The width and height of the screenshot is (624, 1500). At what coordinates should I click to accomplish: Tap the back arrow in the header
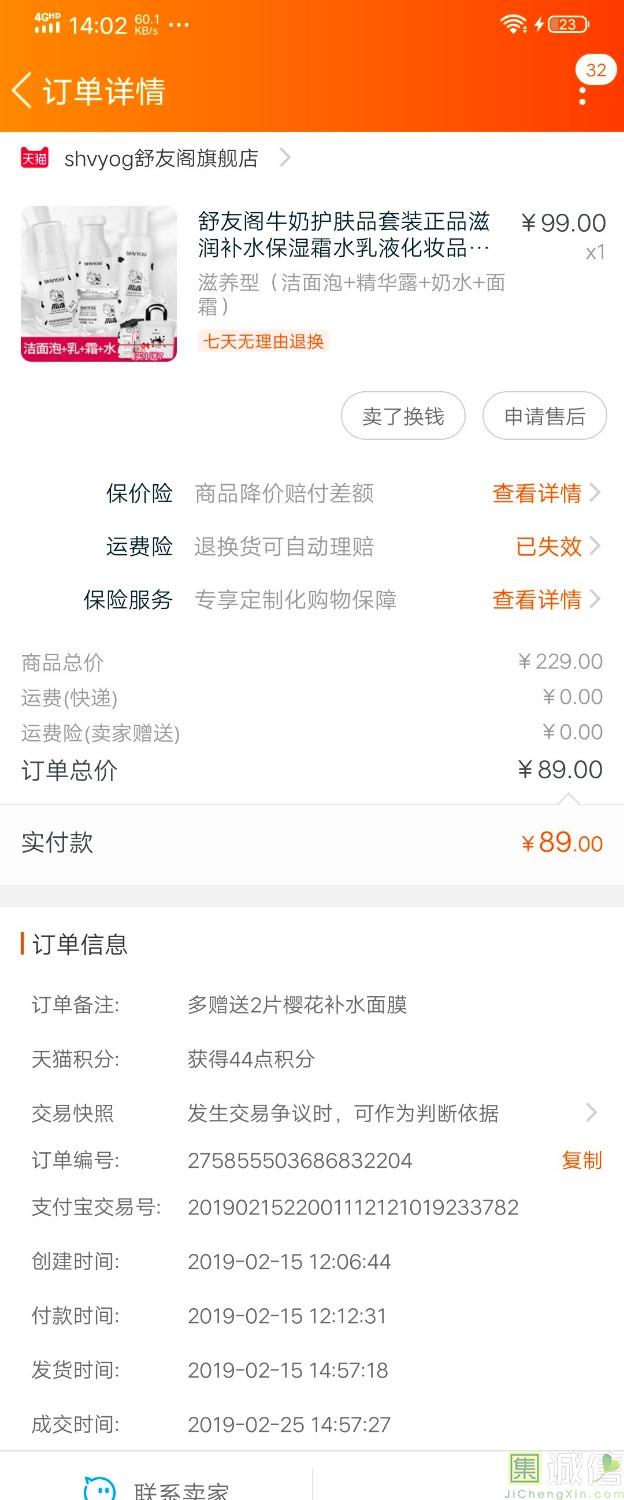(x=22, y=91)
